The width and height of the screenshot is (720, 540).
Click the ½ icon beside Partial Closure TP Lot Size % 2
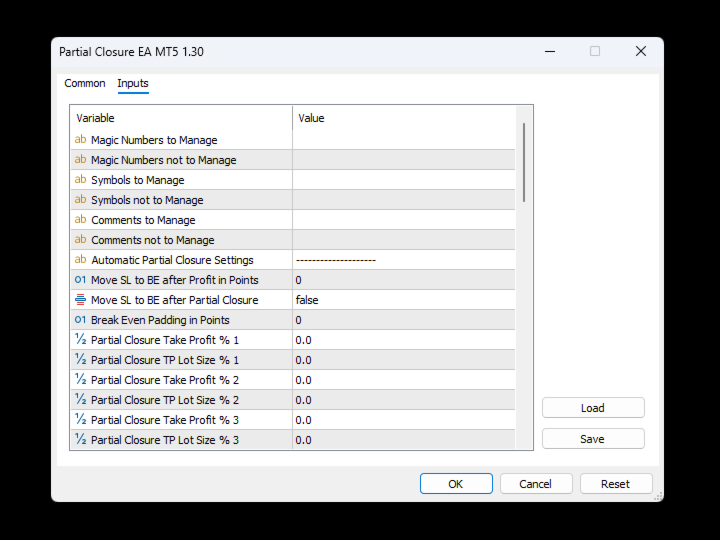[80, 399]
